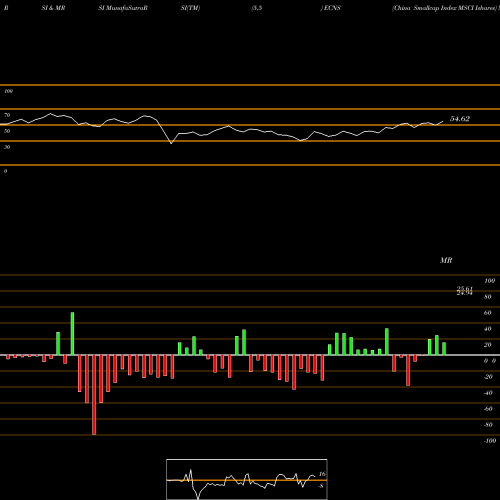Click the RSI axis label 50
Image resolution: width=500 pixels, height=500 pixels.
(x=7, y=131)
